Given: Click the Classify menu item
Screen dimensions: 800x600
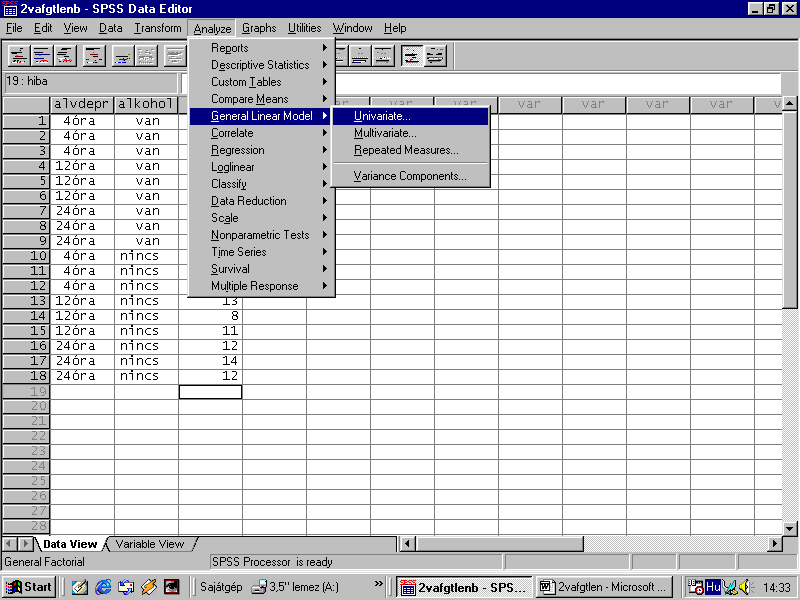Looking at the screenshot, I should pyautogui.click(x=262, y=184).
